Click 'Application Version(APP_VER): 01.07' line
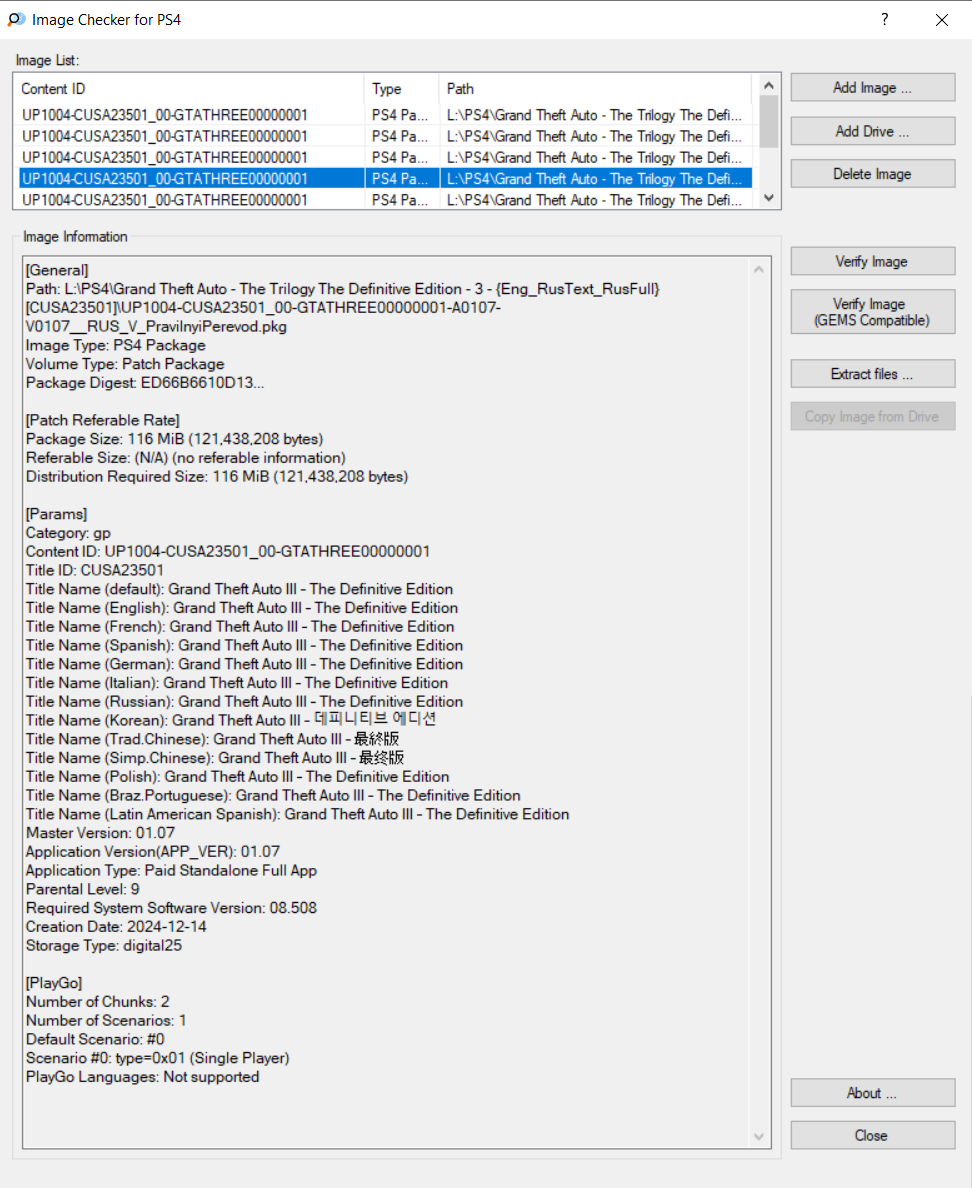The width and height of the screenshot is (972, 1188). 153,852
